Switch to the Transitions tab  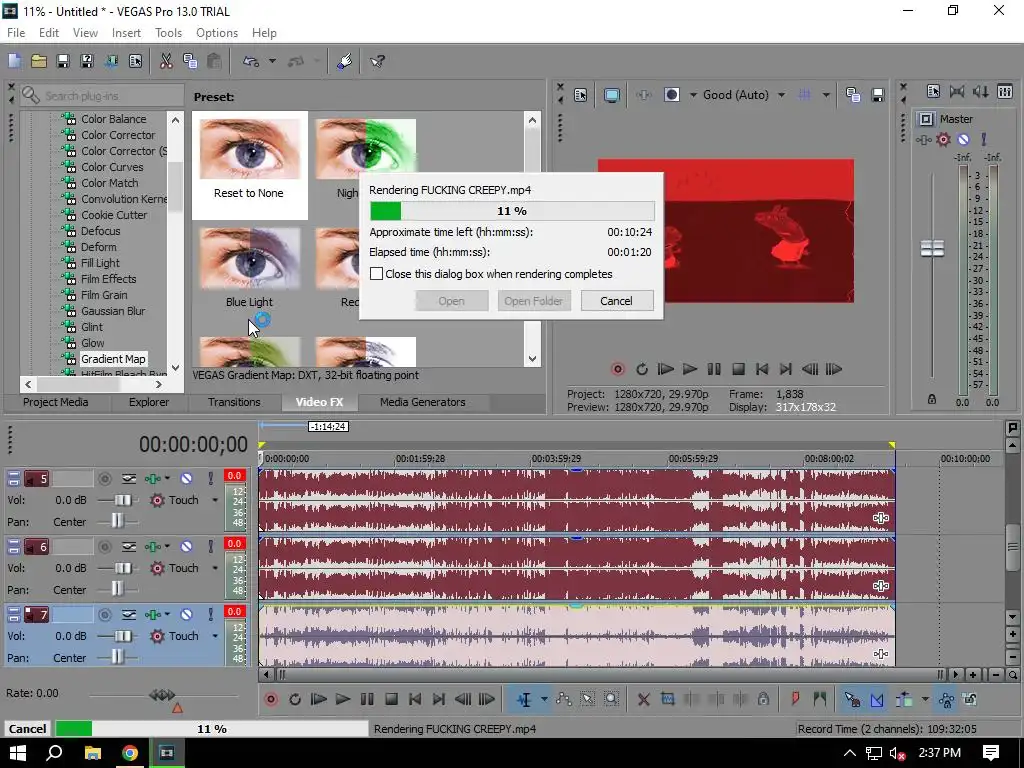click(234, 402)
